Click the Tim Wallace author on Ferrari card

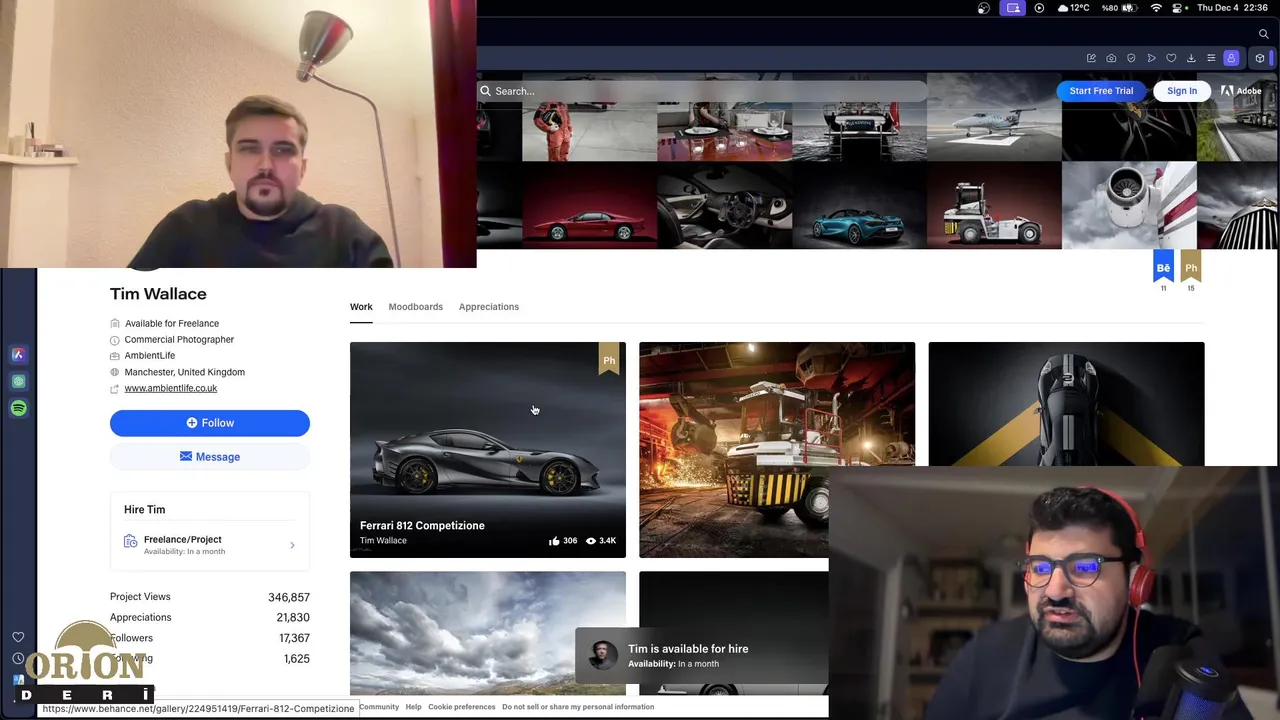[383, 541]
